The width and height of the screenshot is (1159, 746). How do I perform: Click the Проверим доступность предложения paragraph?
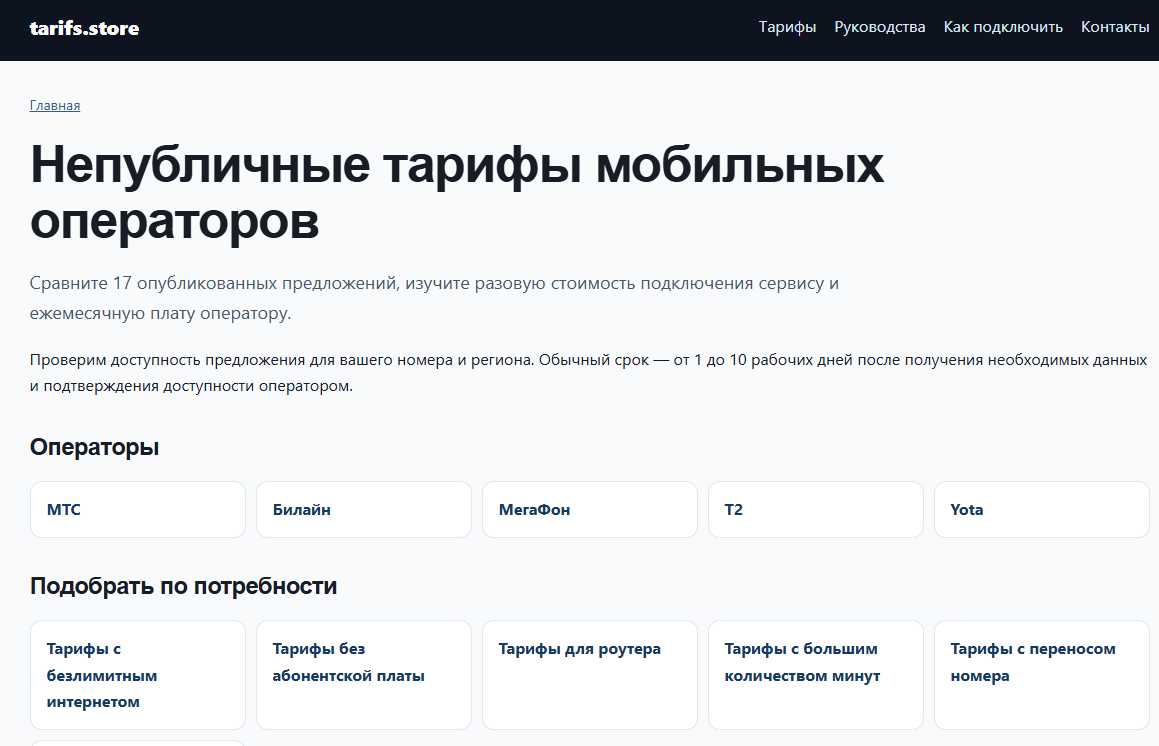click(588, 373)
